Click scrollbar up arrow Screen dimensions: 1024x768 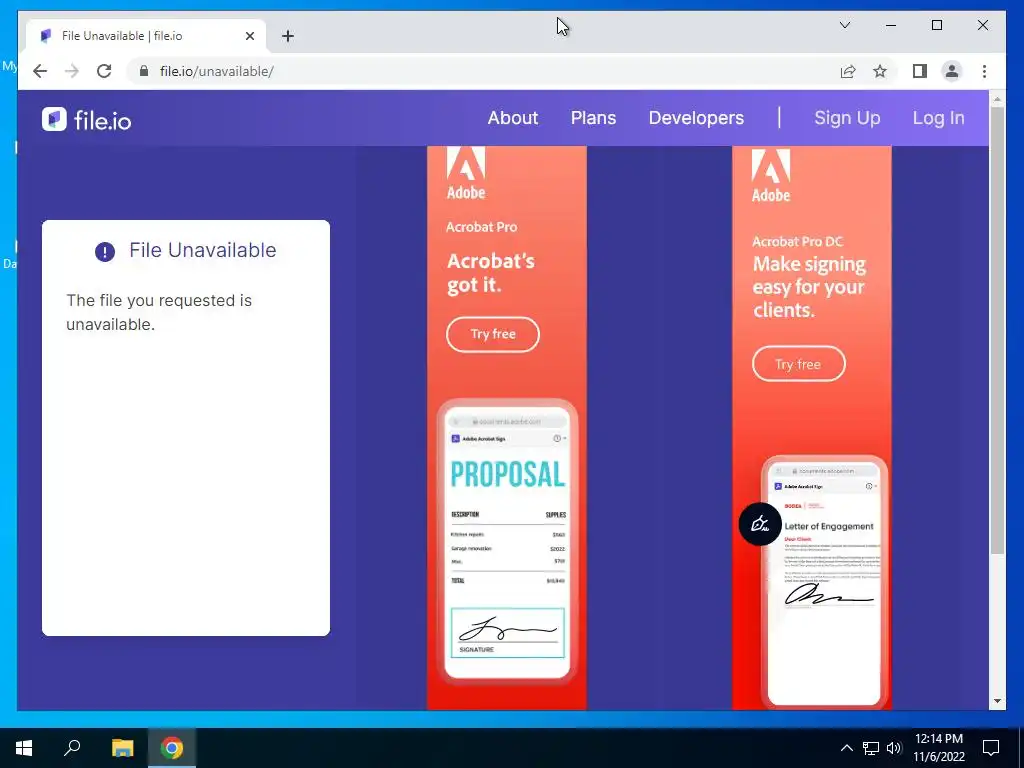pos(997,99)
